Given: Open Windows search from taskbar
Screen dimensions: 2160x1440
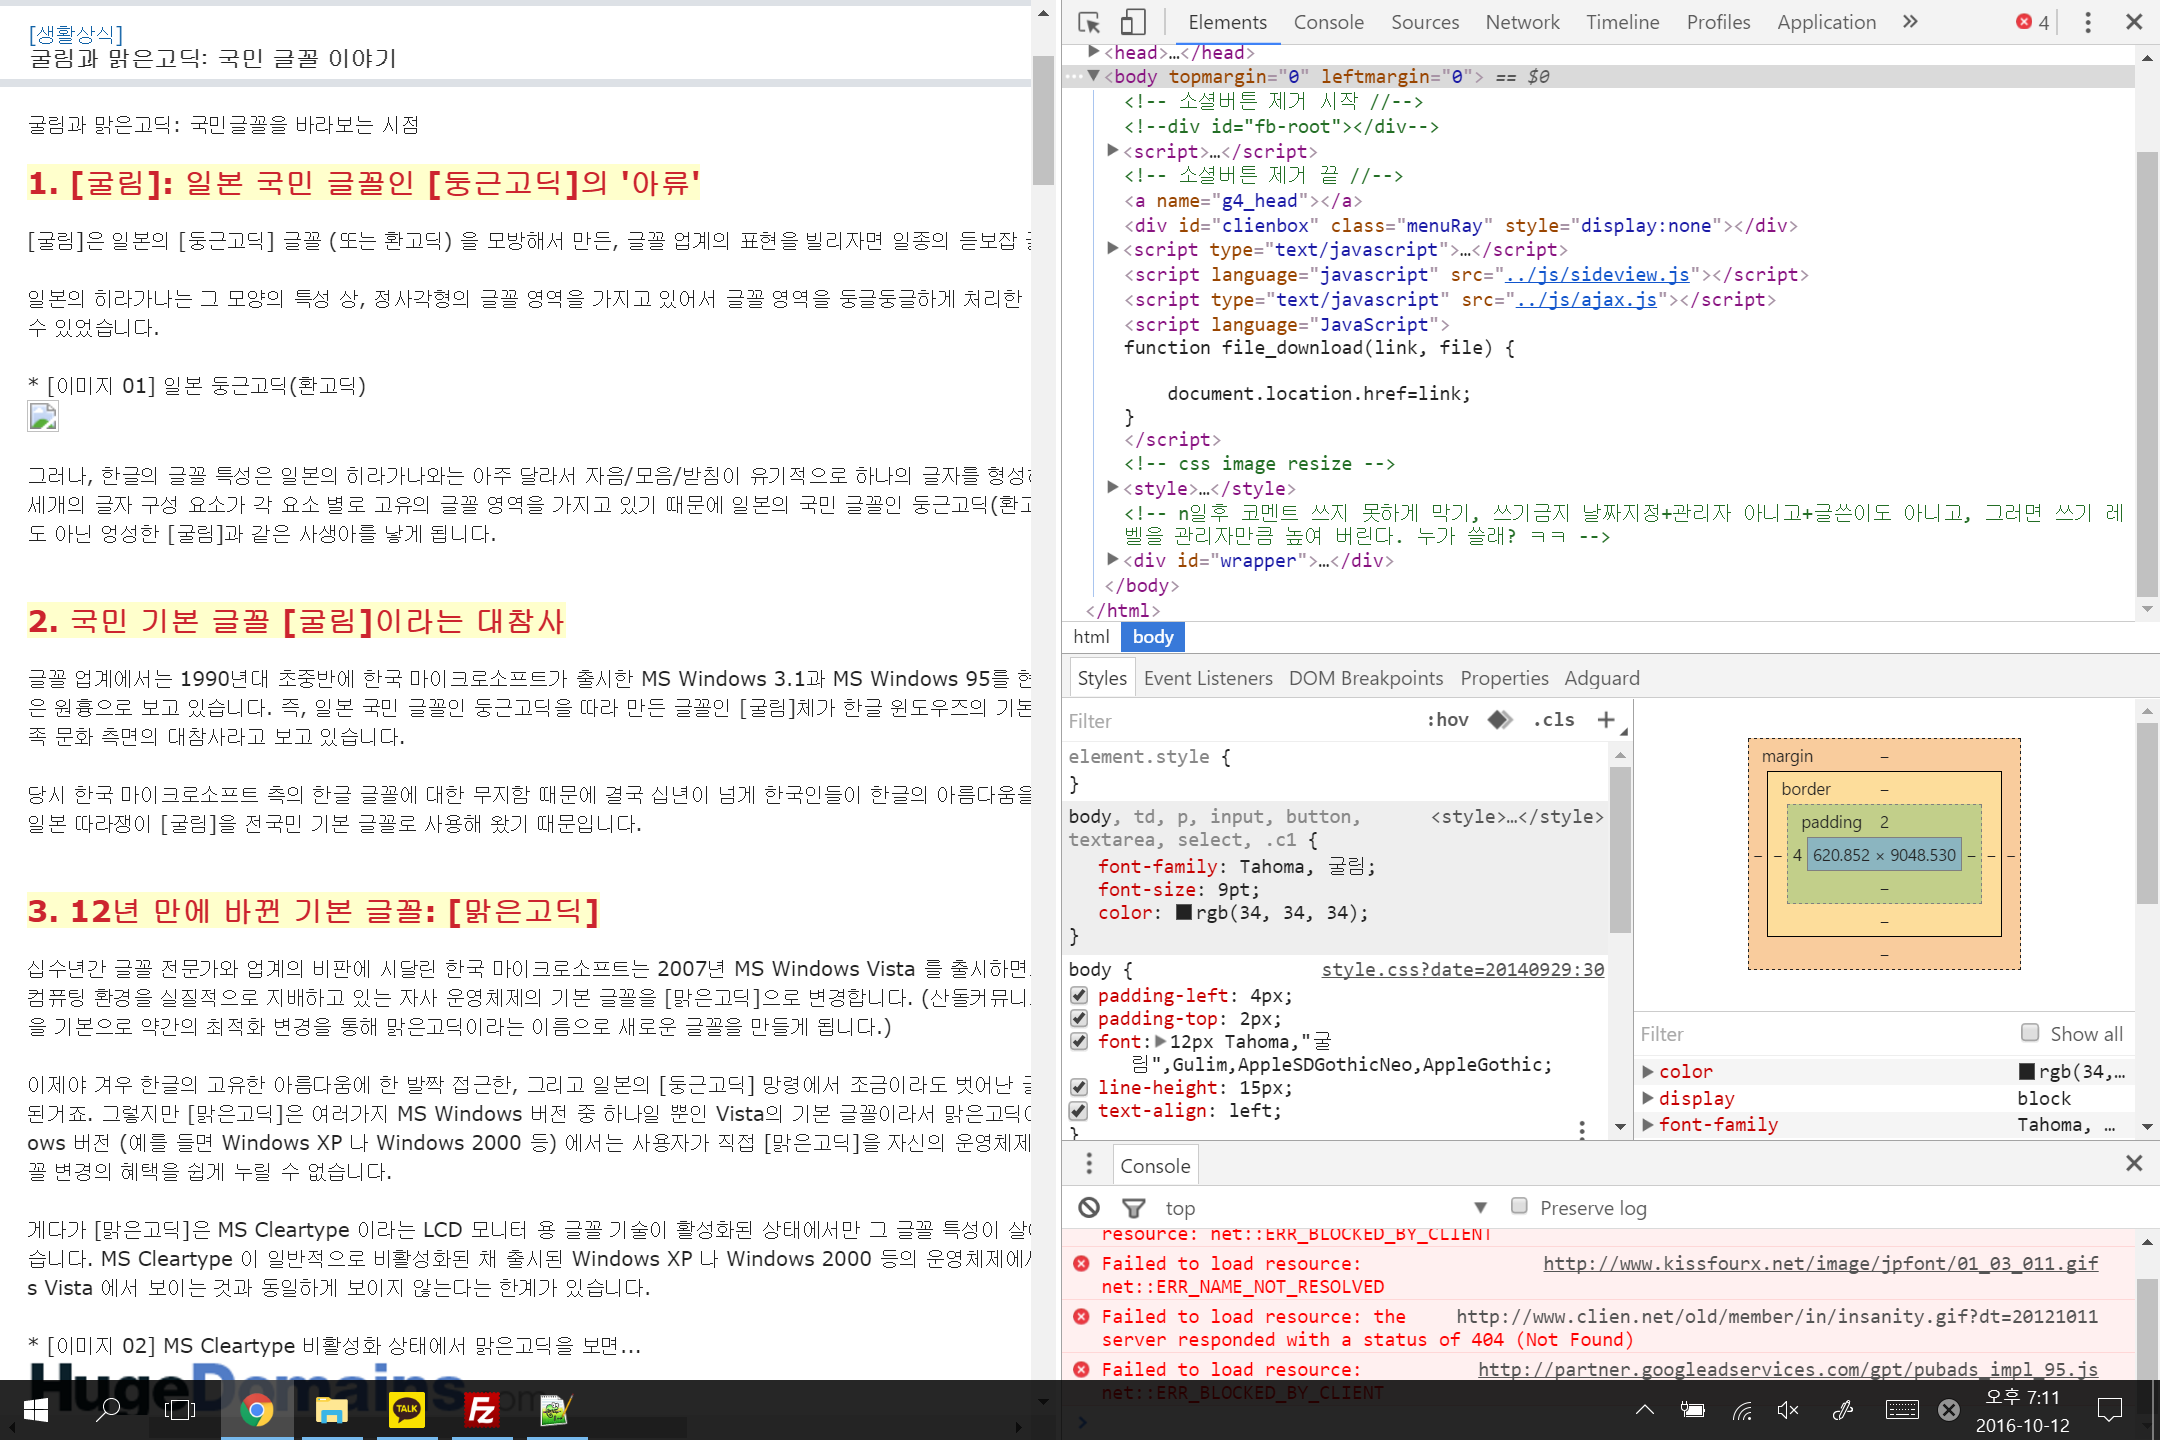Looking at the screenshot, I should pyautogui.click(x=108, y=1410).
